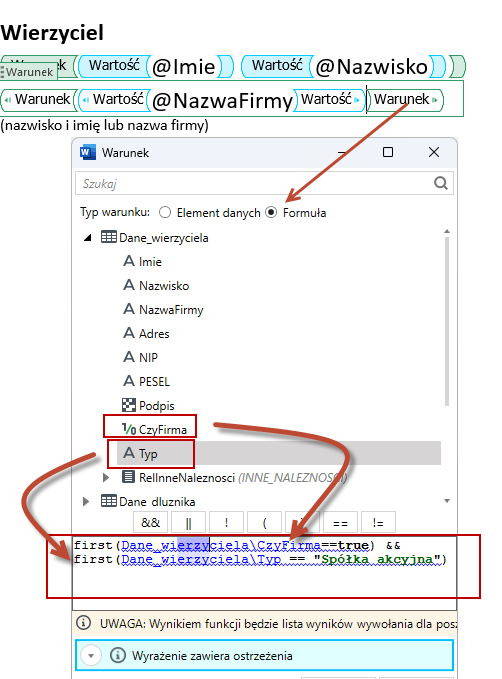
Task: Click the @Imie value content control
Action: point(184,67)
